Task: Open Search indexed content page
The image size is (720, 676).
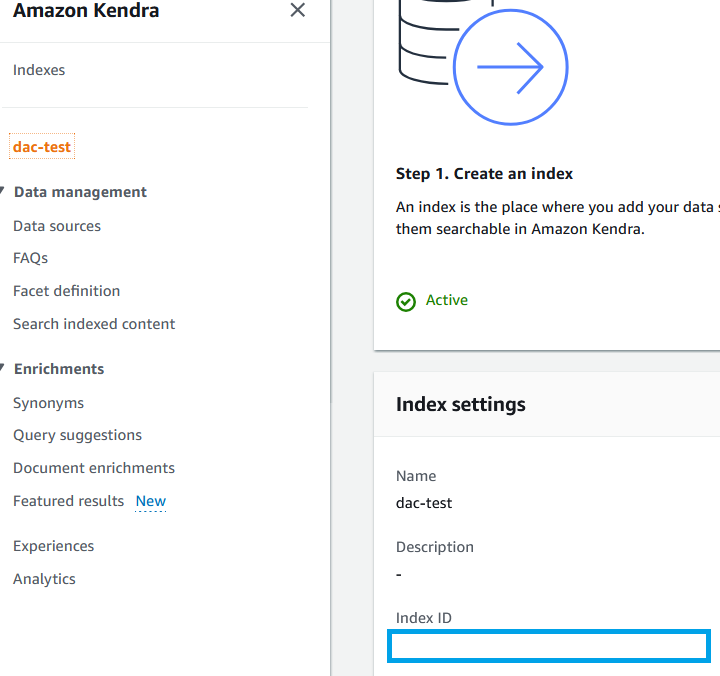Action: click(x=94, y=324)
